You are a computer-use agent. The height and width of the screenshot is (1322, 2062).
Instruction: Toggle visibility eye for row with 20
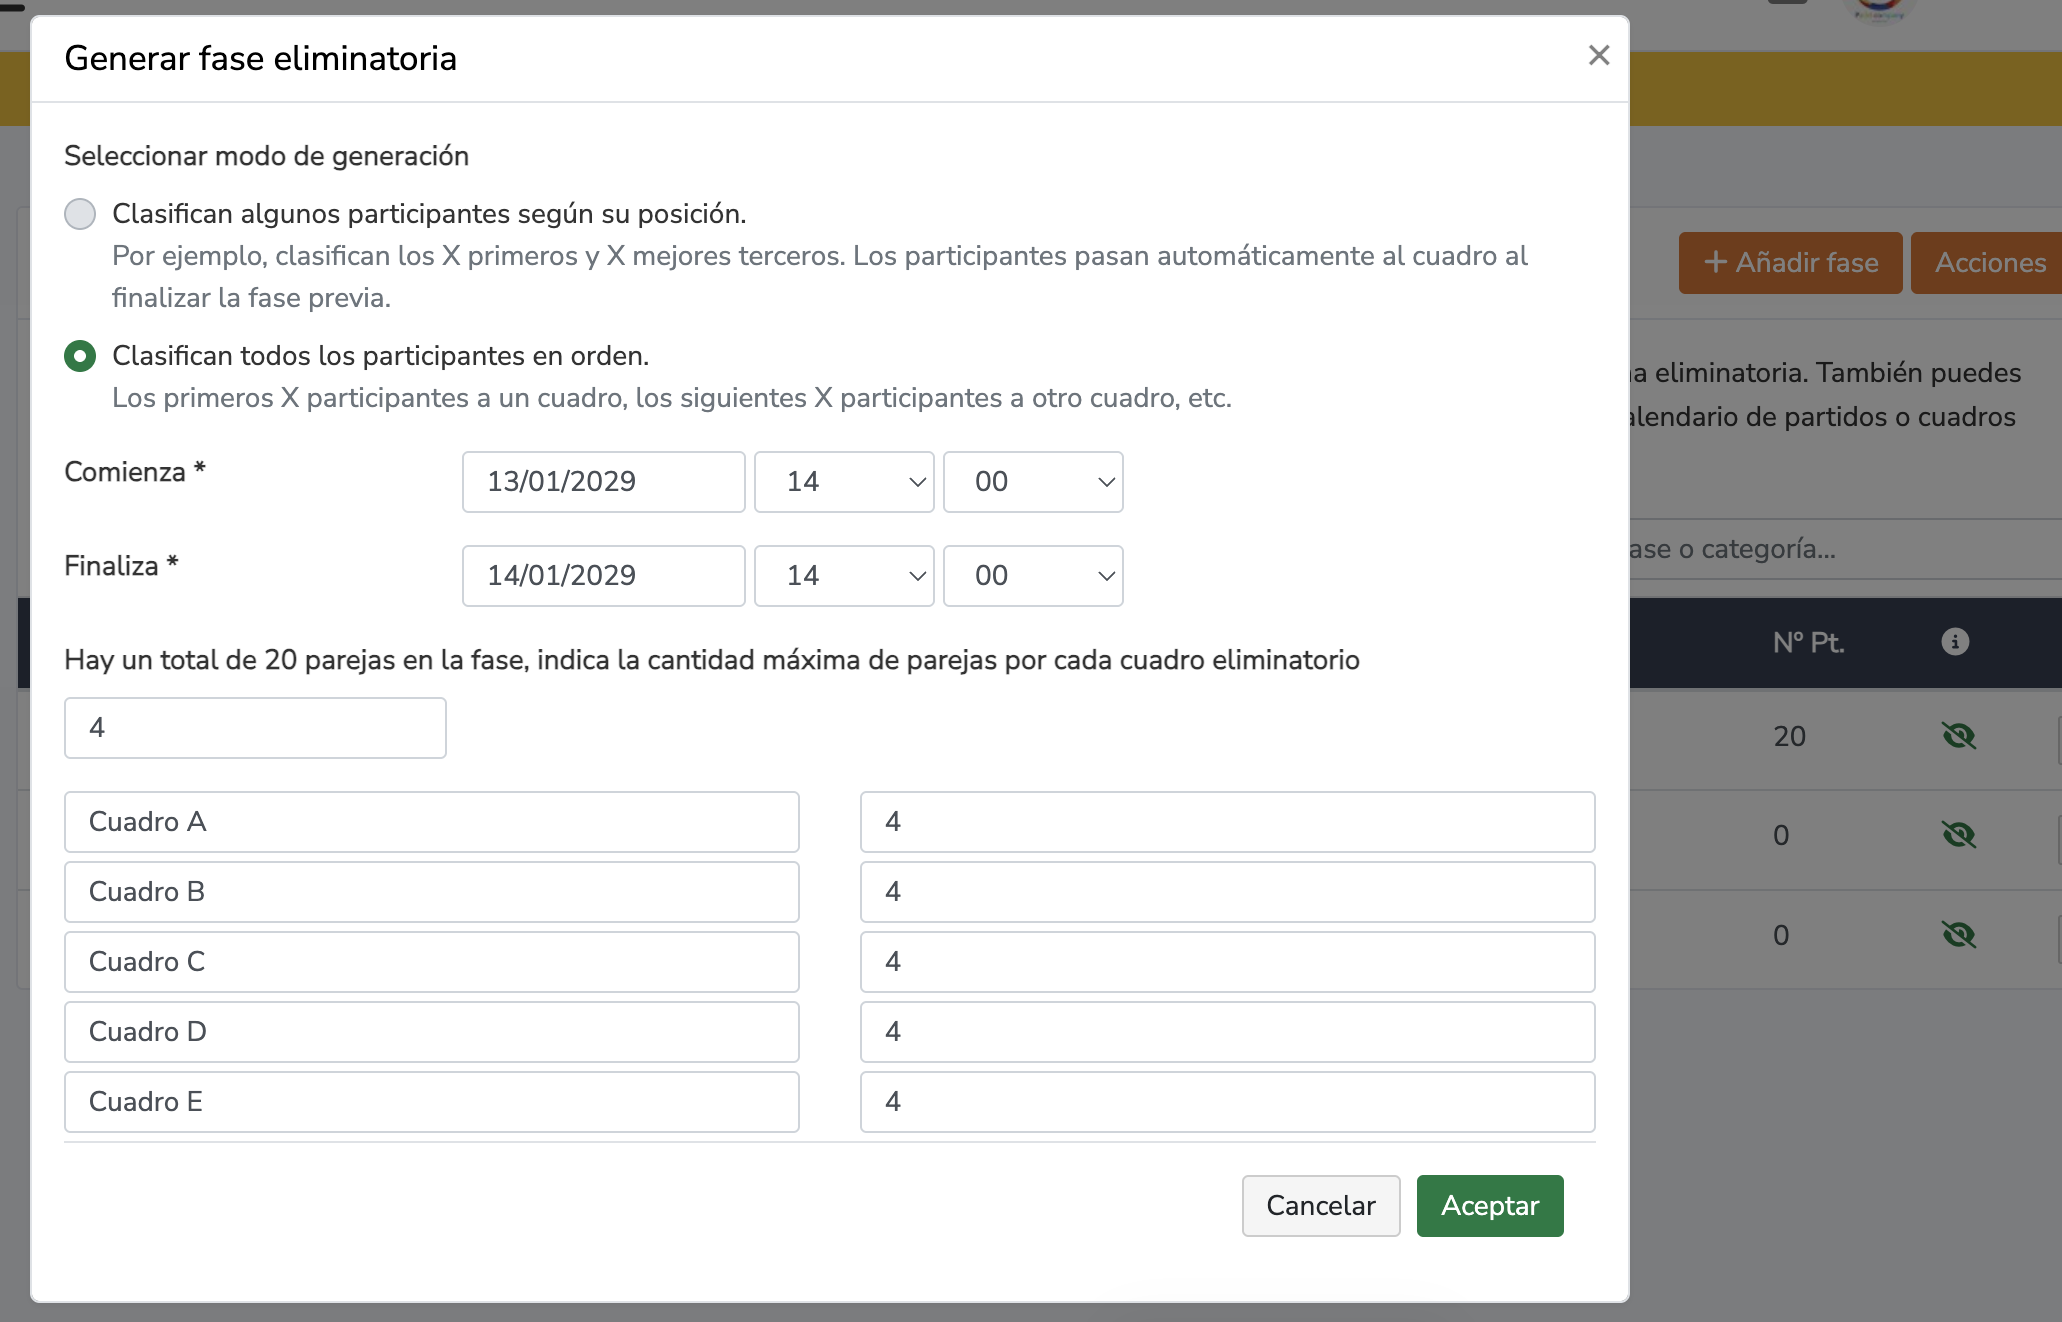coord(1958,736)
